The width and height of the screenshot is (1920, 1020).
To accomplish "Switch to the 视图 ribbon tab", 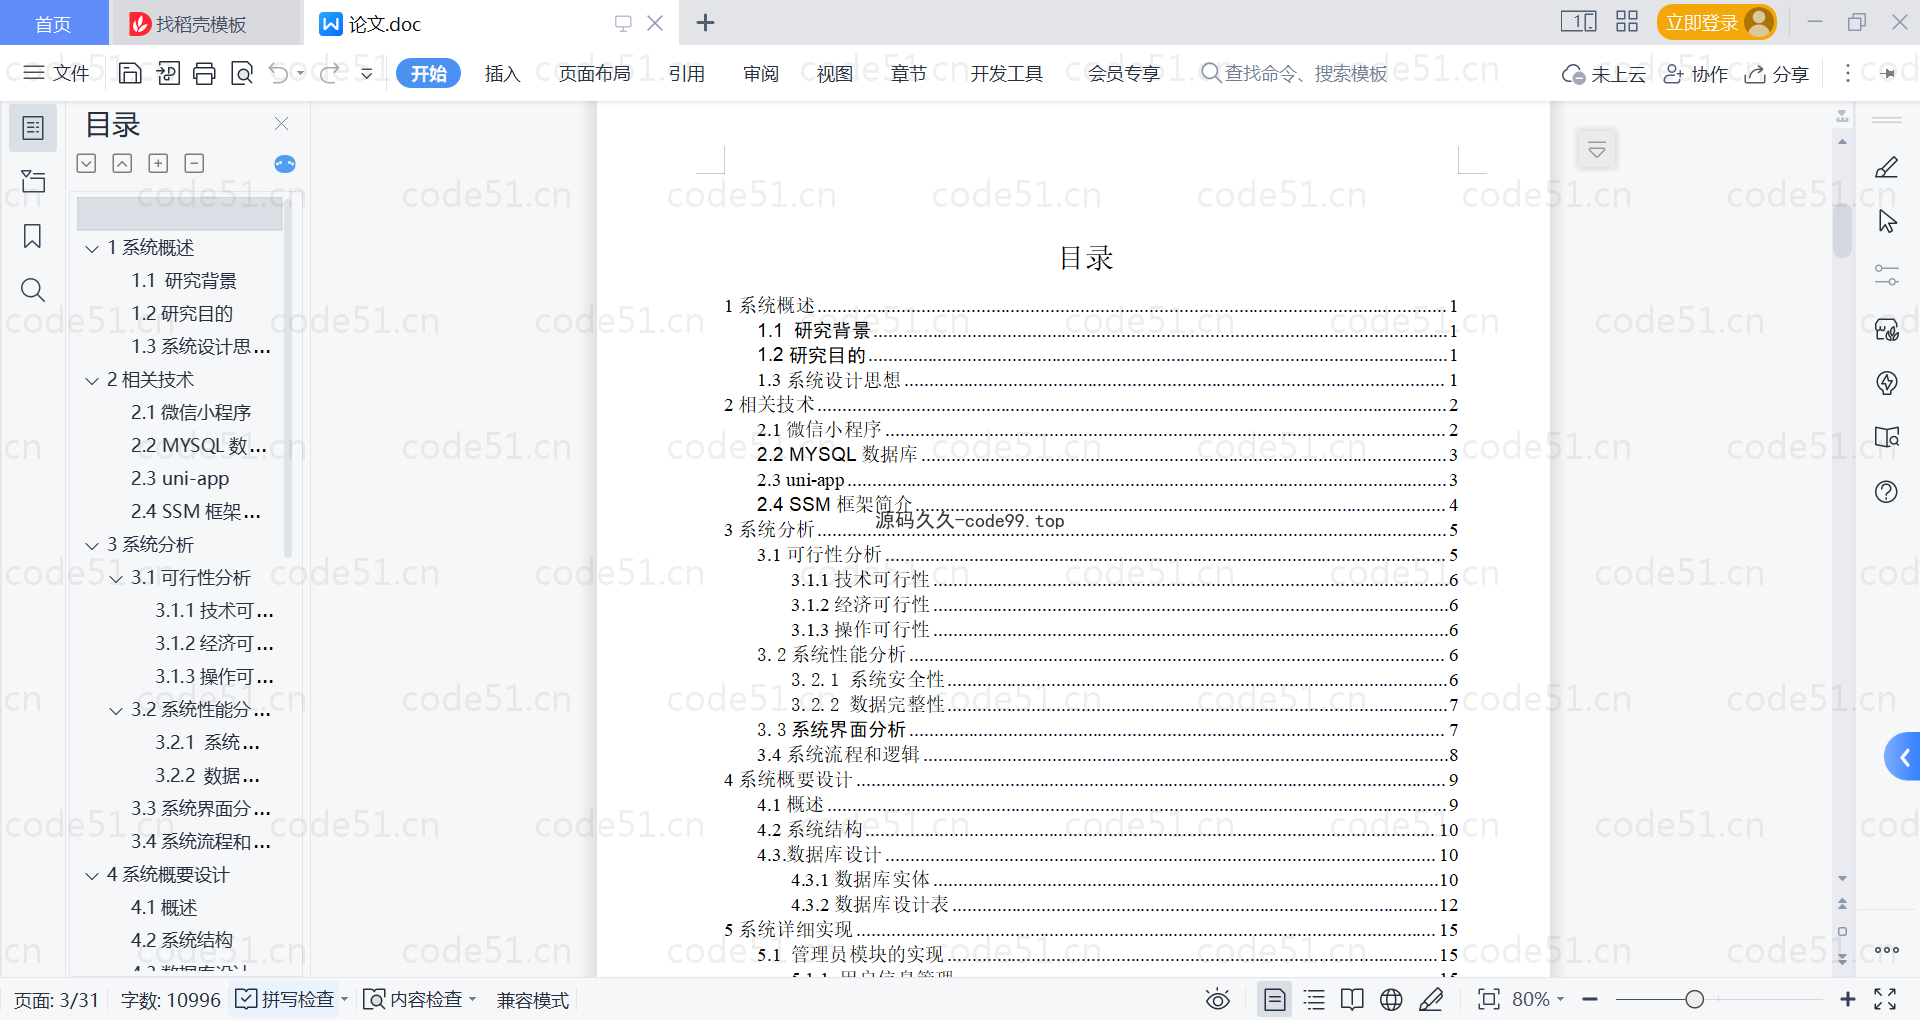I will [835, 73].
